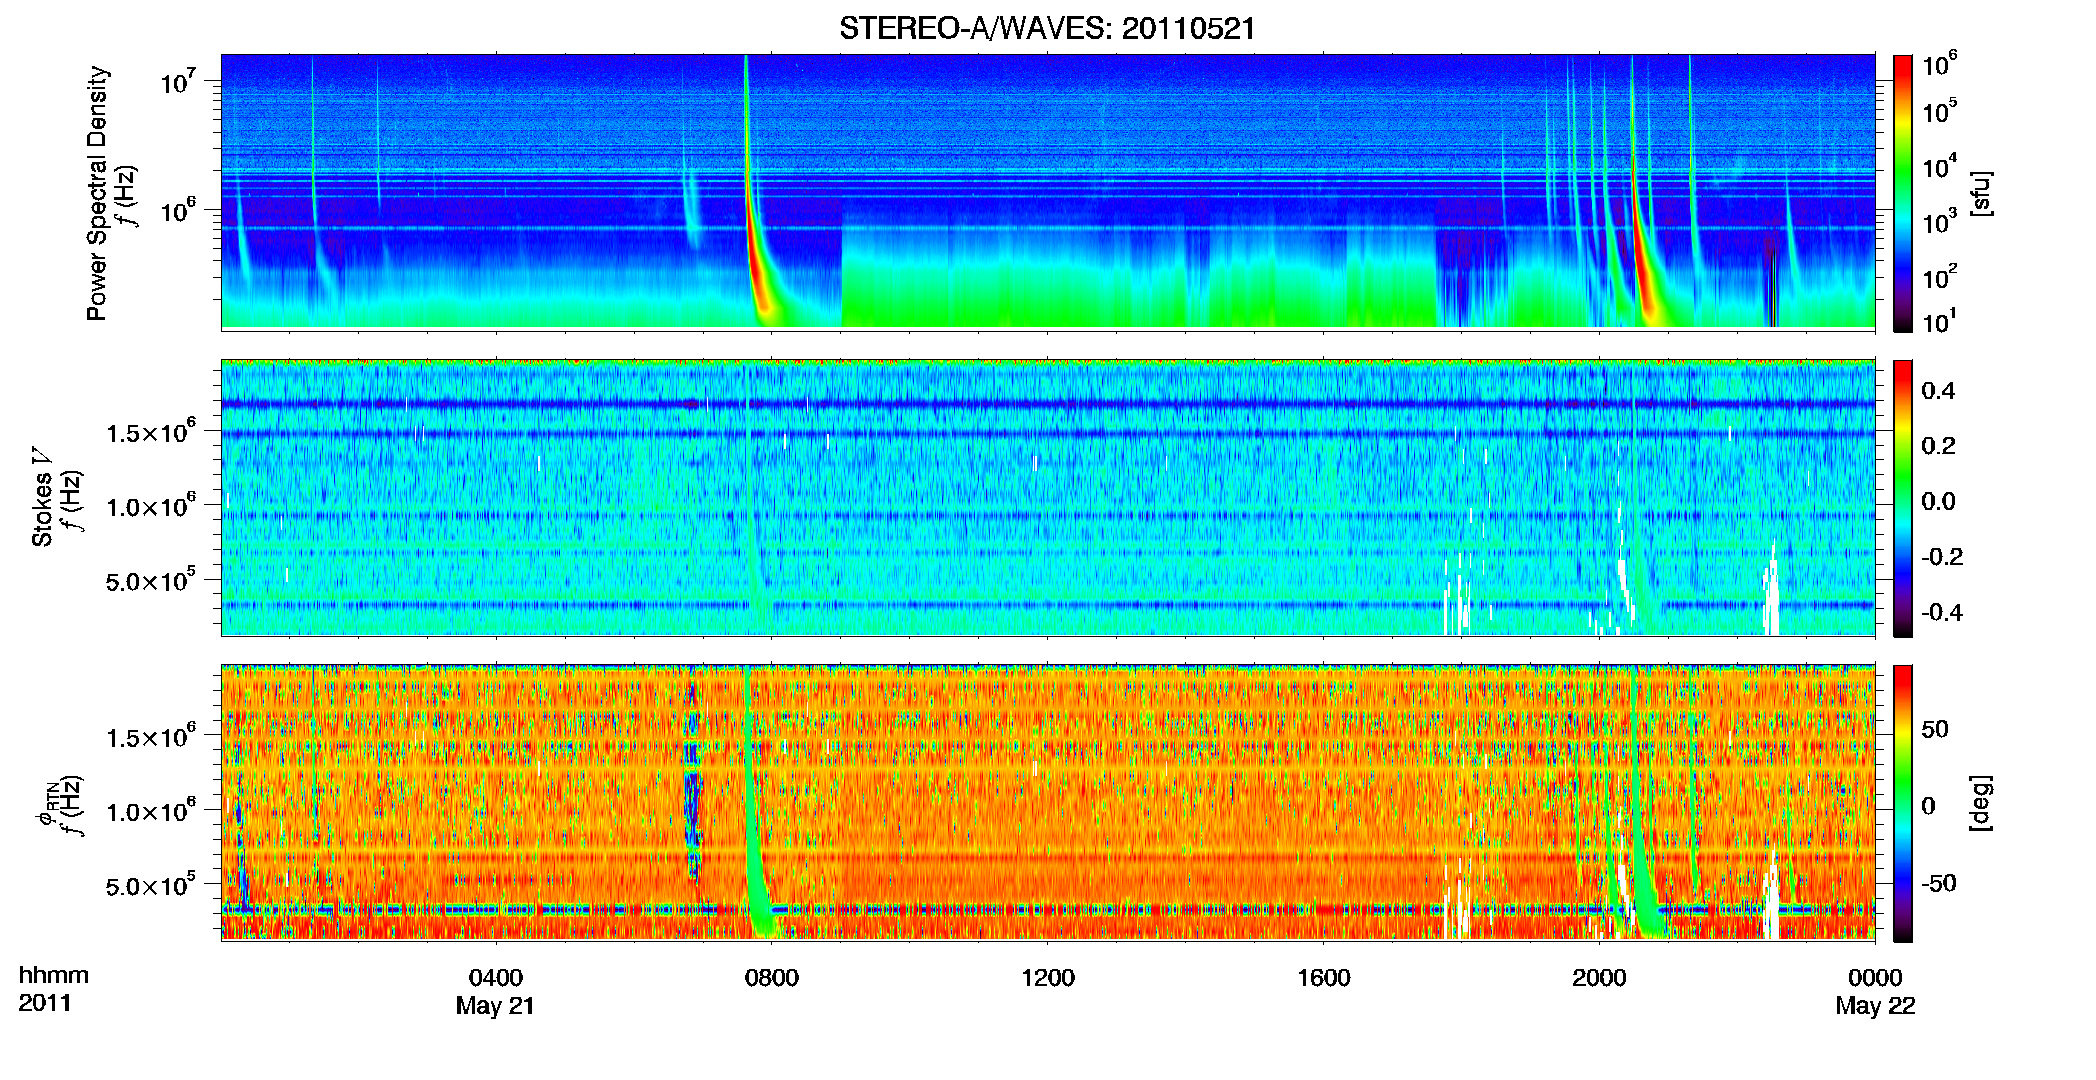The image size is (2096, 1080).
Task: Select the 10^5 value on the sfu color bar
Action: [x=1940, y=111]
